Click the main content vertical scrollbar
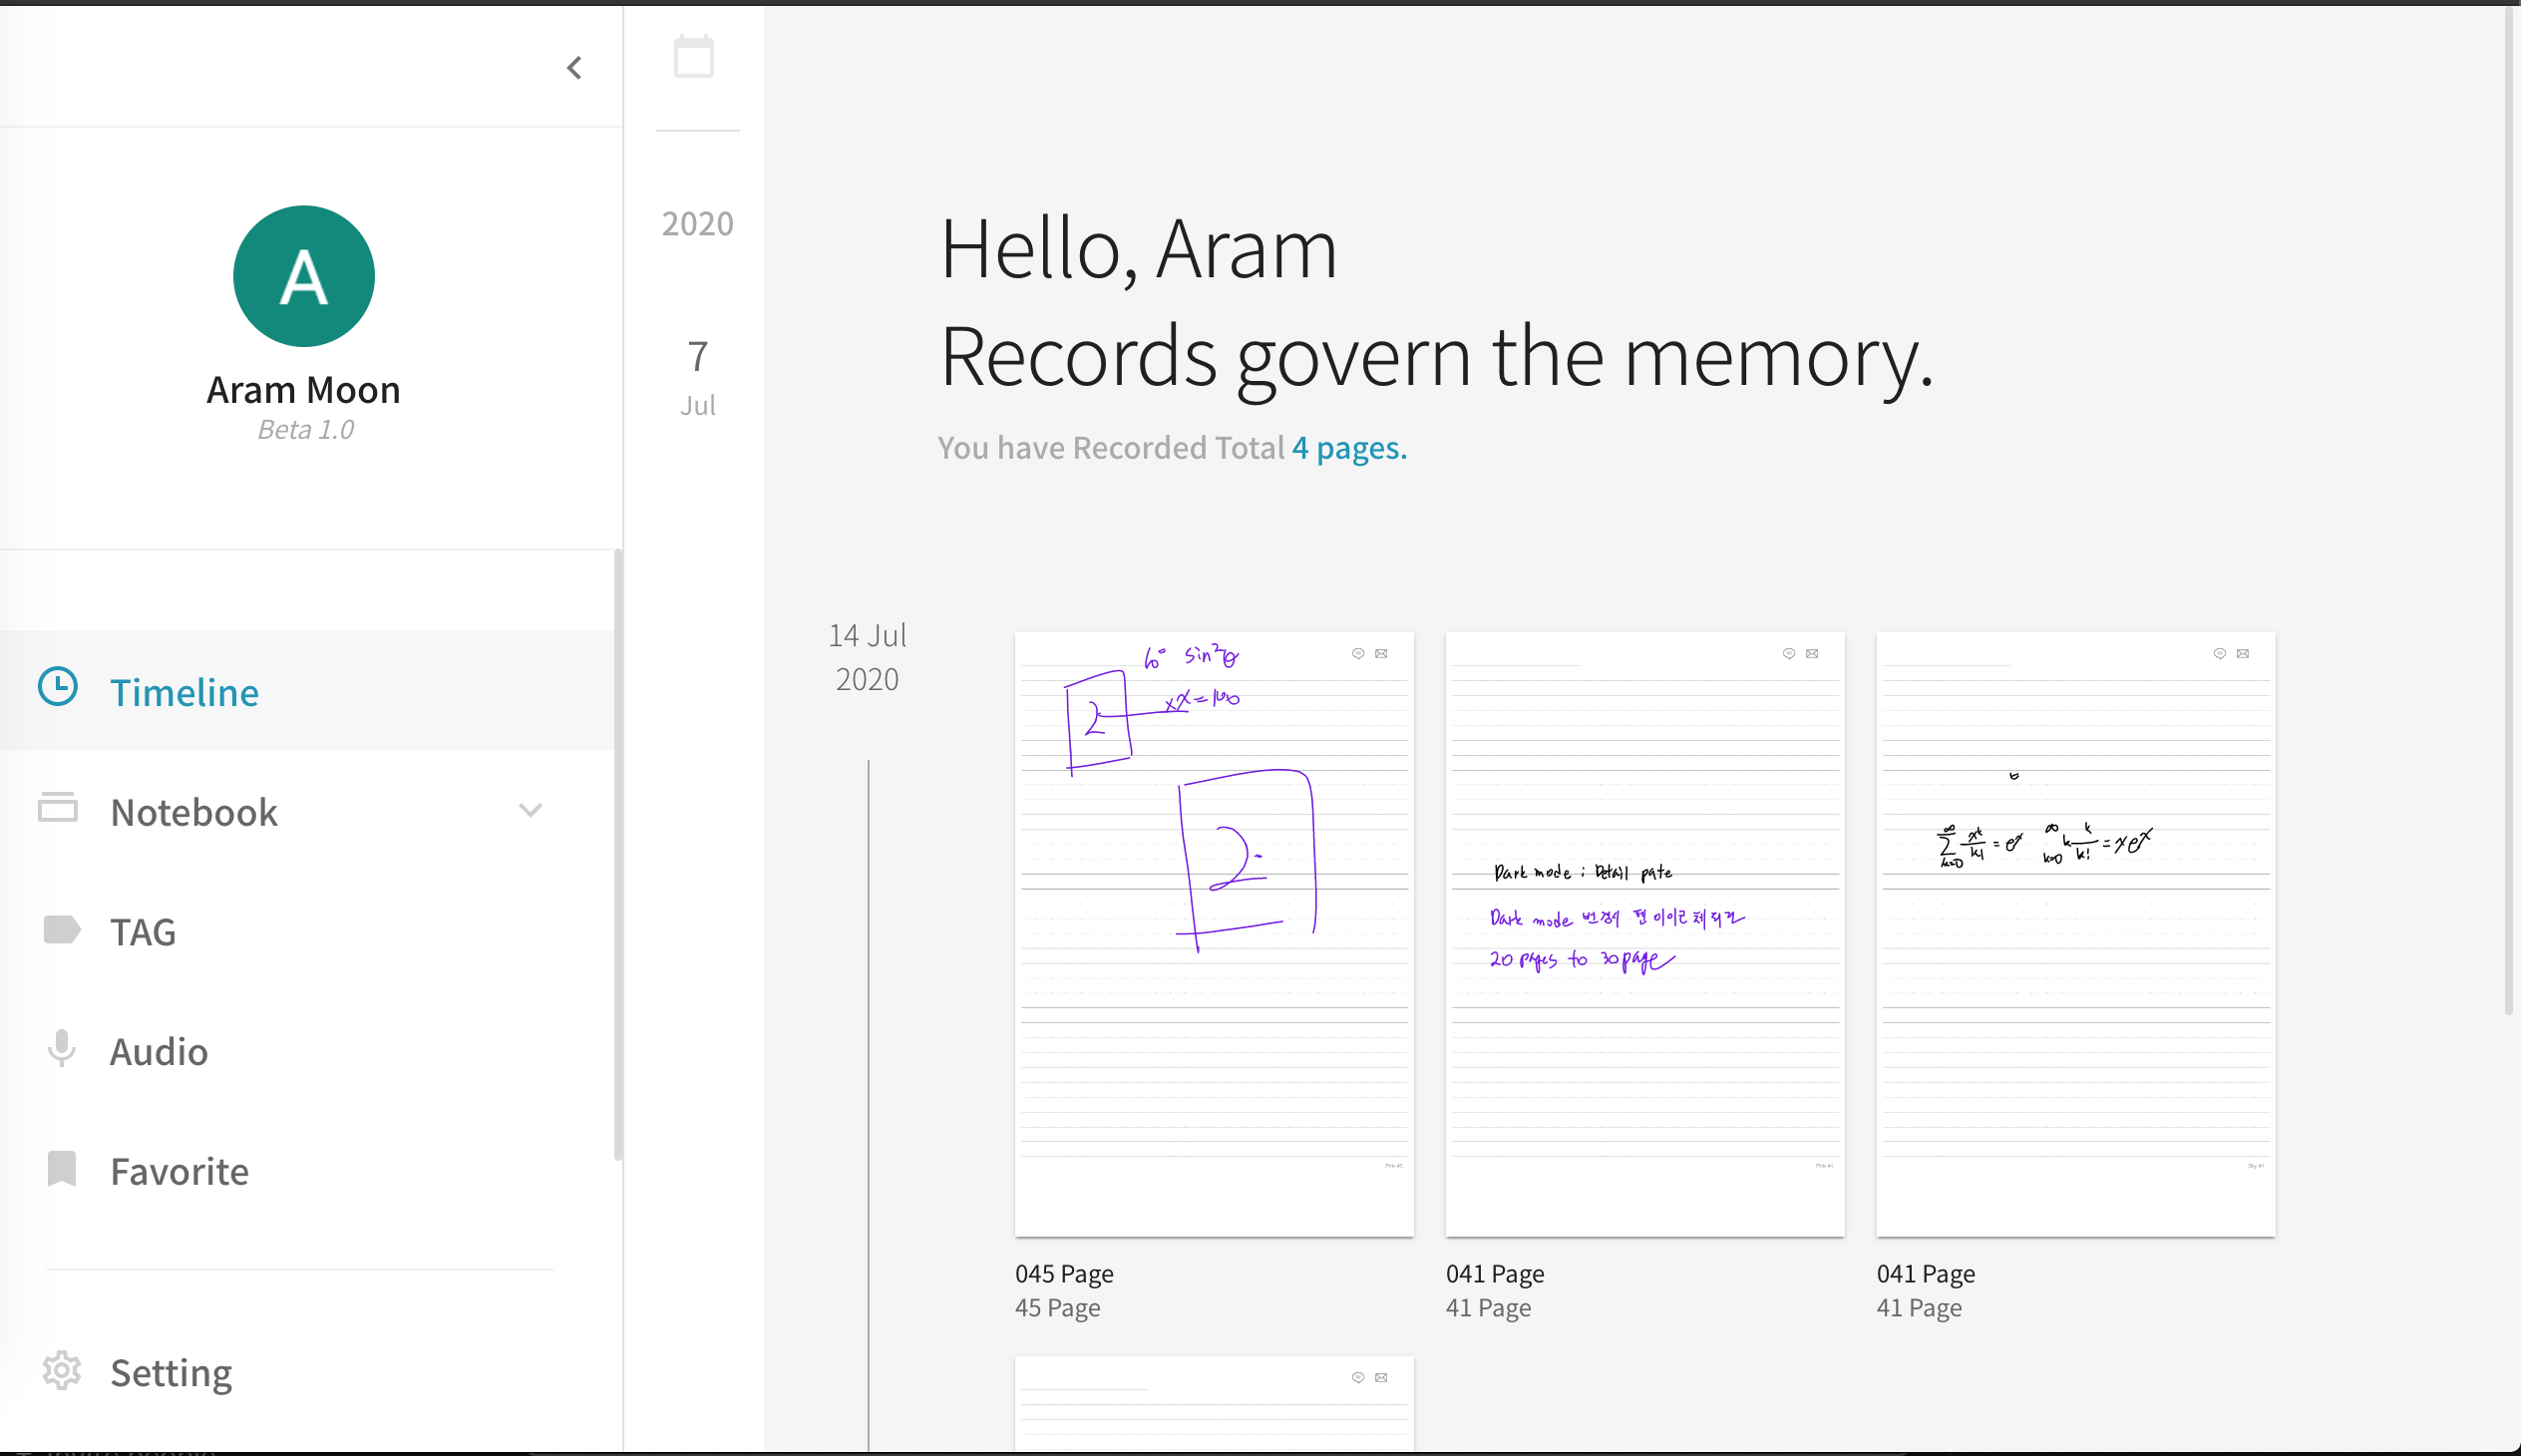This screenshot has height=1456, width=2521. coord(2509,510)
